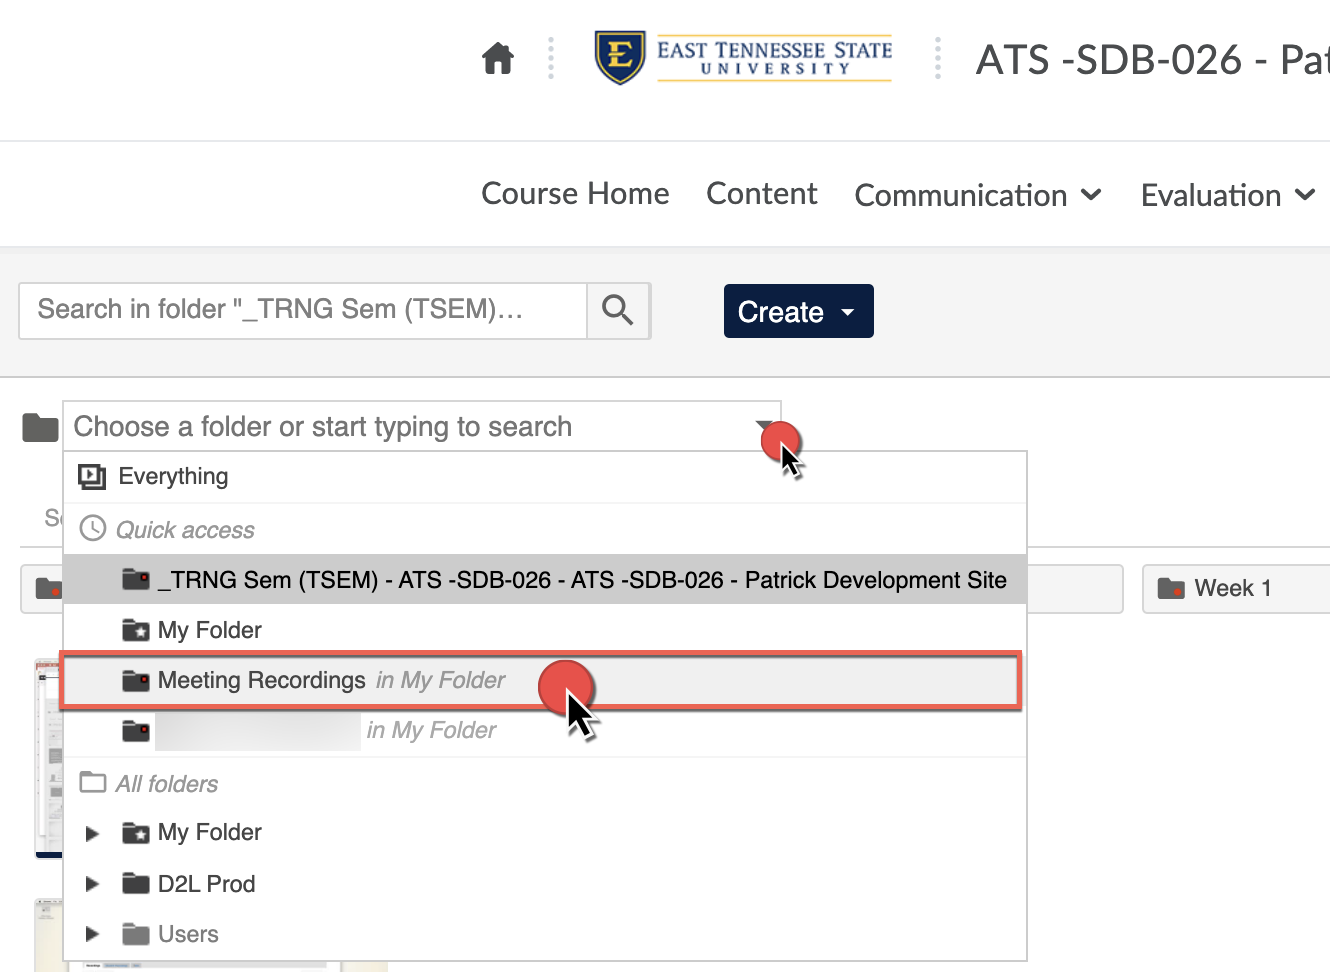Click the East Tennessee State University logo
The height and width of the screenshot is (972, 1330).
click(x=743, y=58)
